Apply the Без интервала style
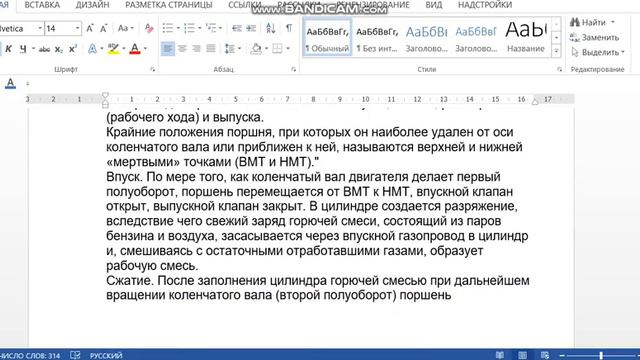This screenshot has width=640, height=360. pos(377,38)
